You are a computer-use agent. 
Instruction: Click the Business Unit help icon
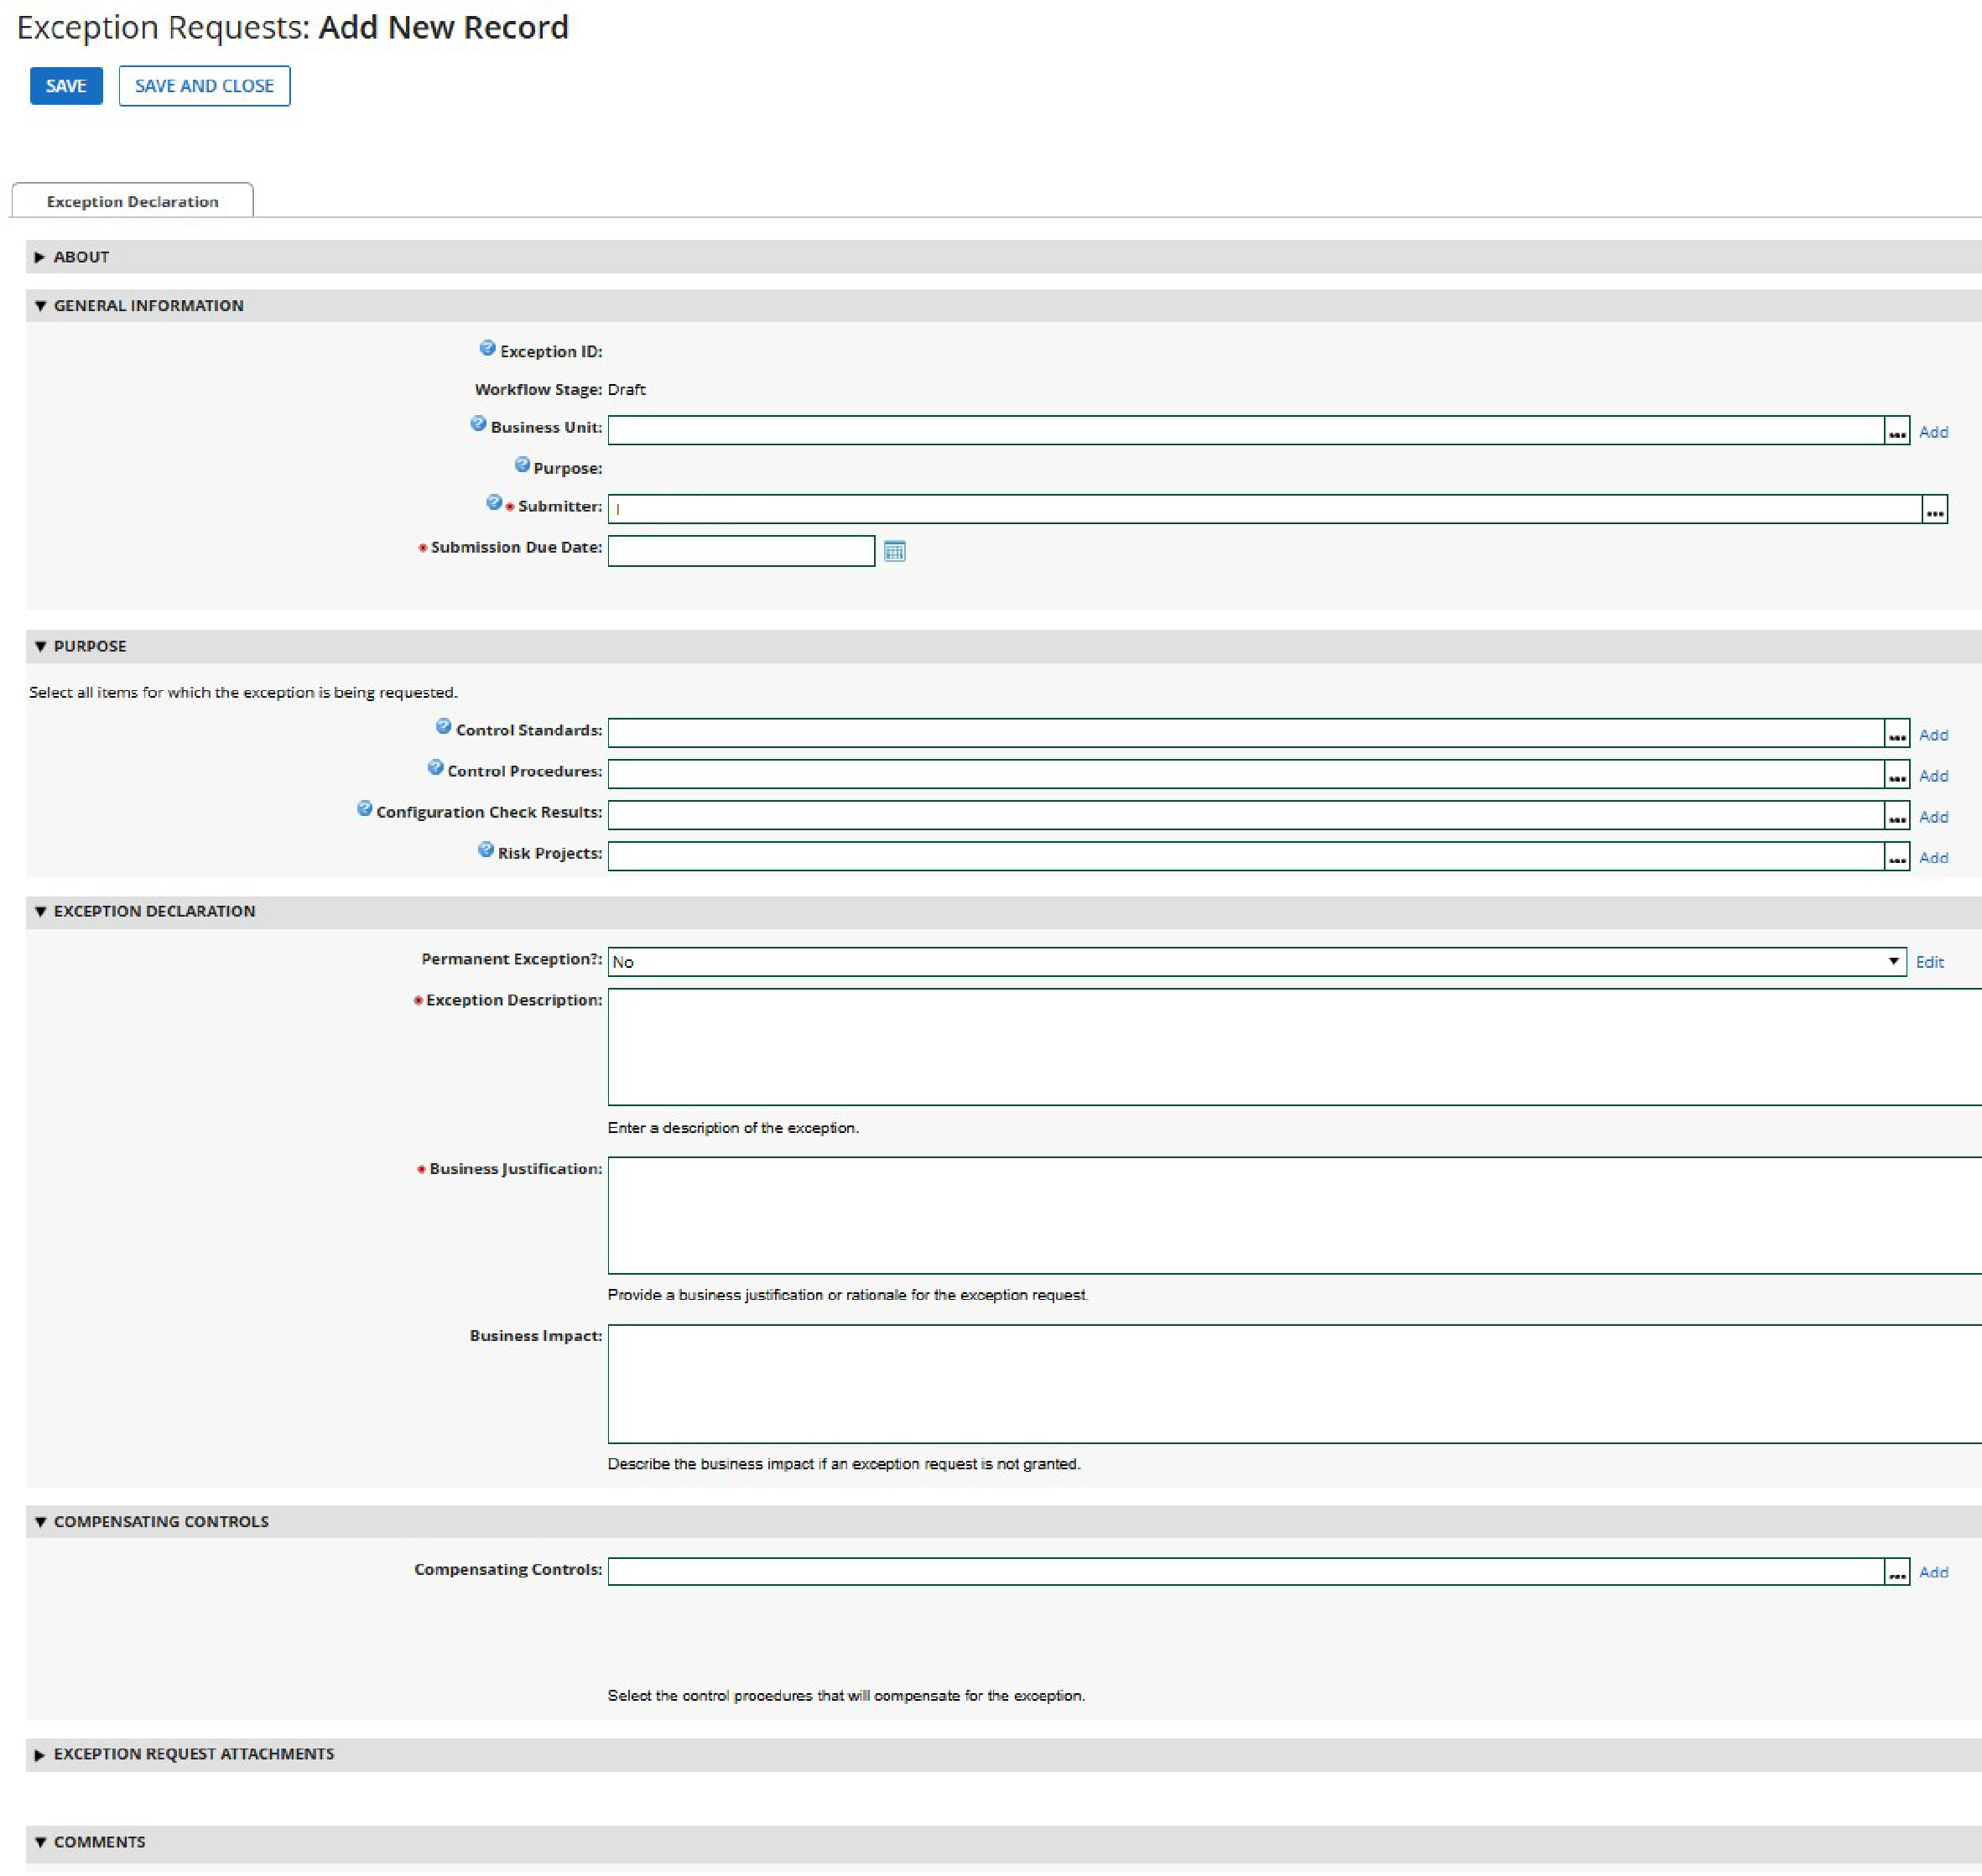coord(478,424)
